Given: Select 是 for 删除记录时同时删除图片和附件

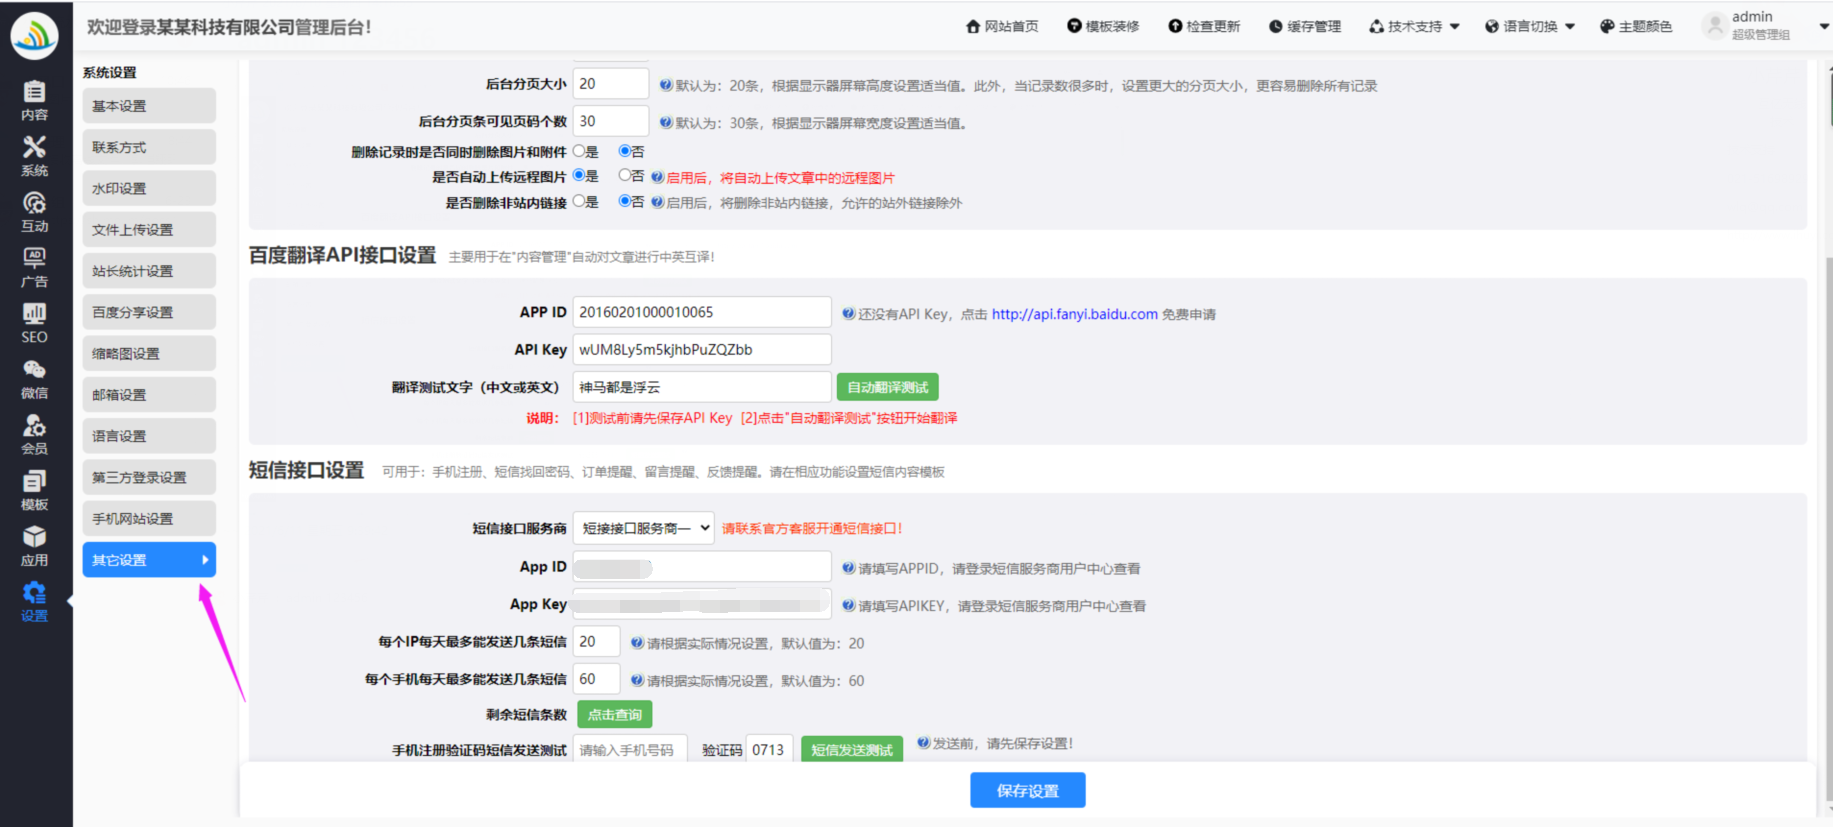Looking at the screenshot, I should pyautogui.click(x=579, y=151).
